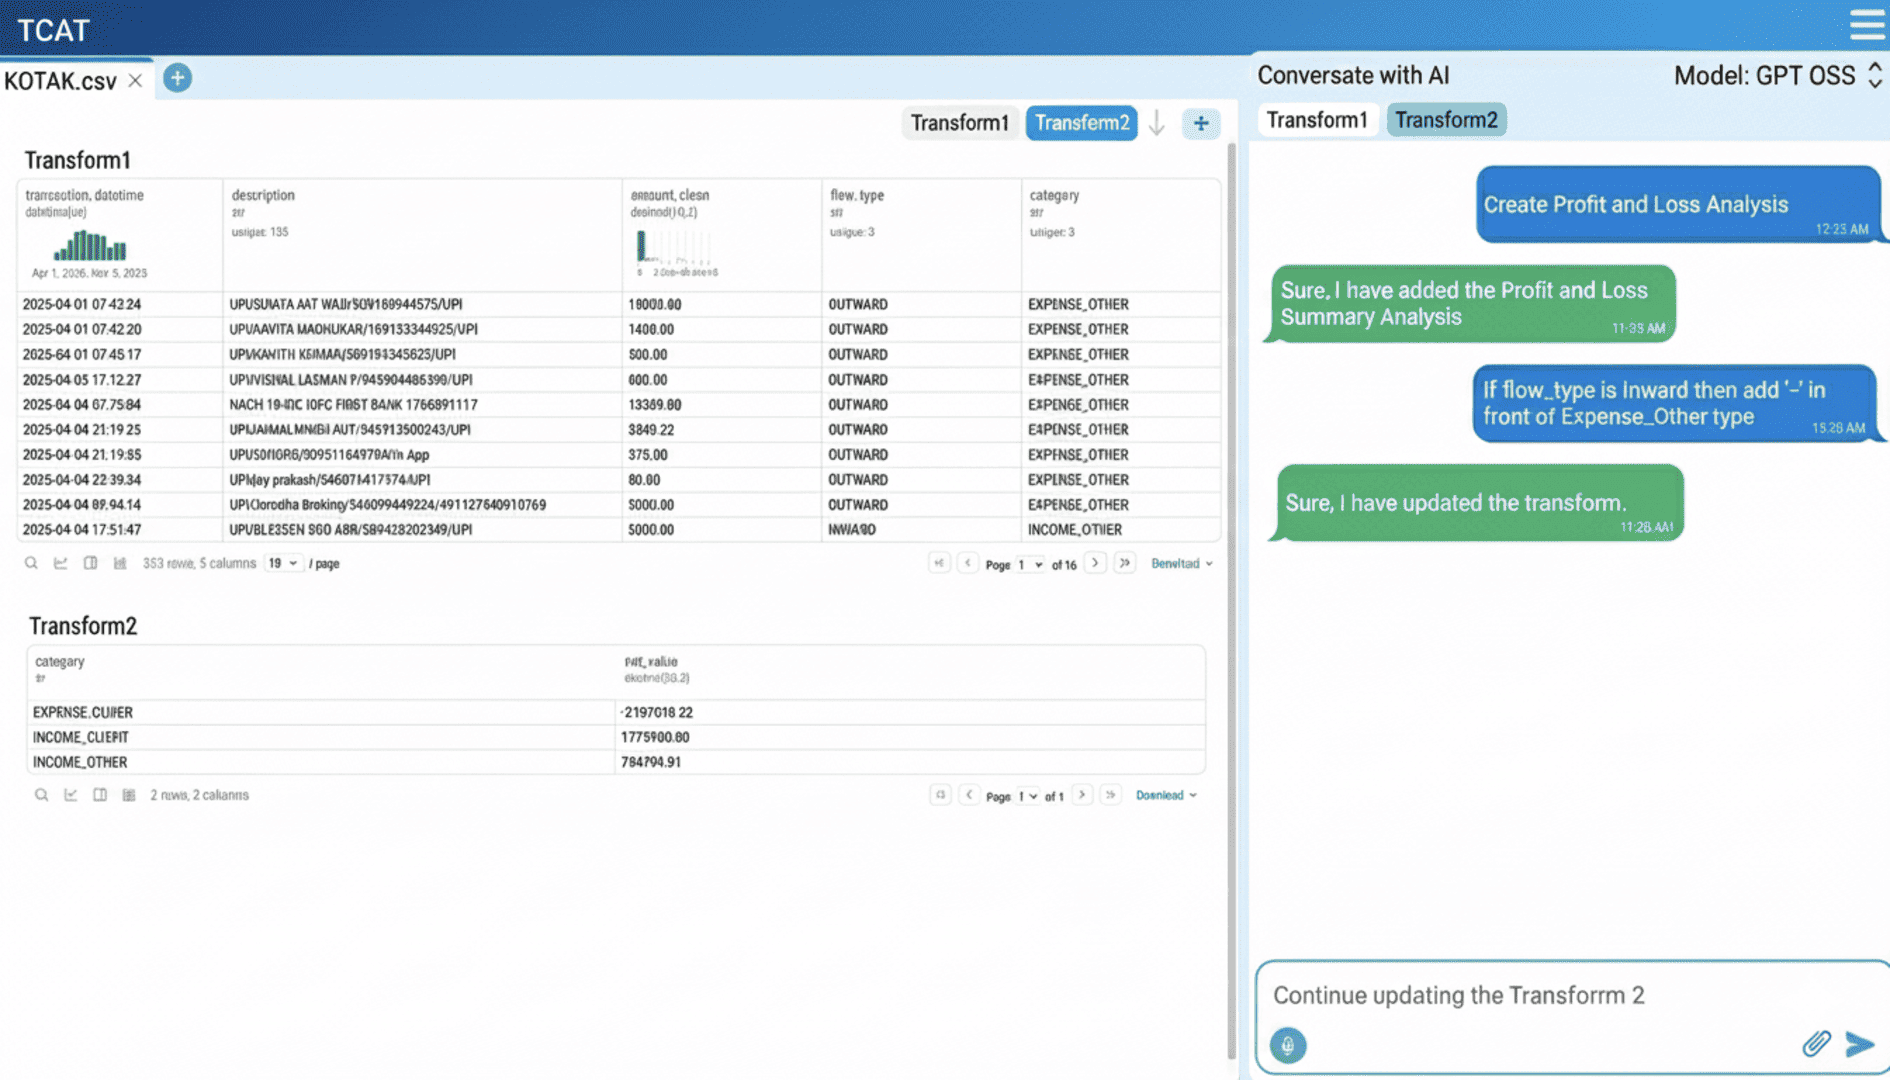Image resolution: width=1890 pixels, height=1080 pixels.
Task: Expand the Transform2 table Download dropdown
Action: [1166, 795]
